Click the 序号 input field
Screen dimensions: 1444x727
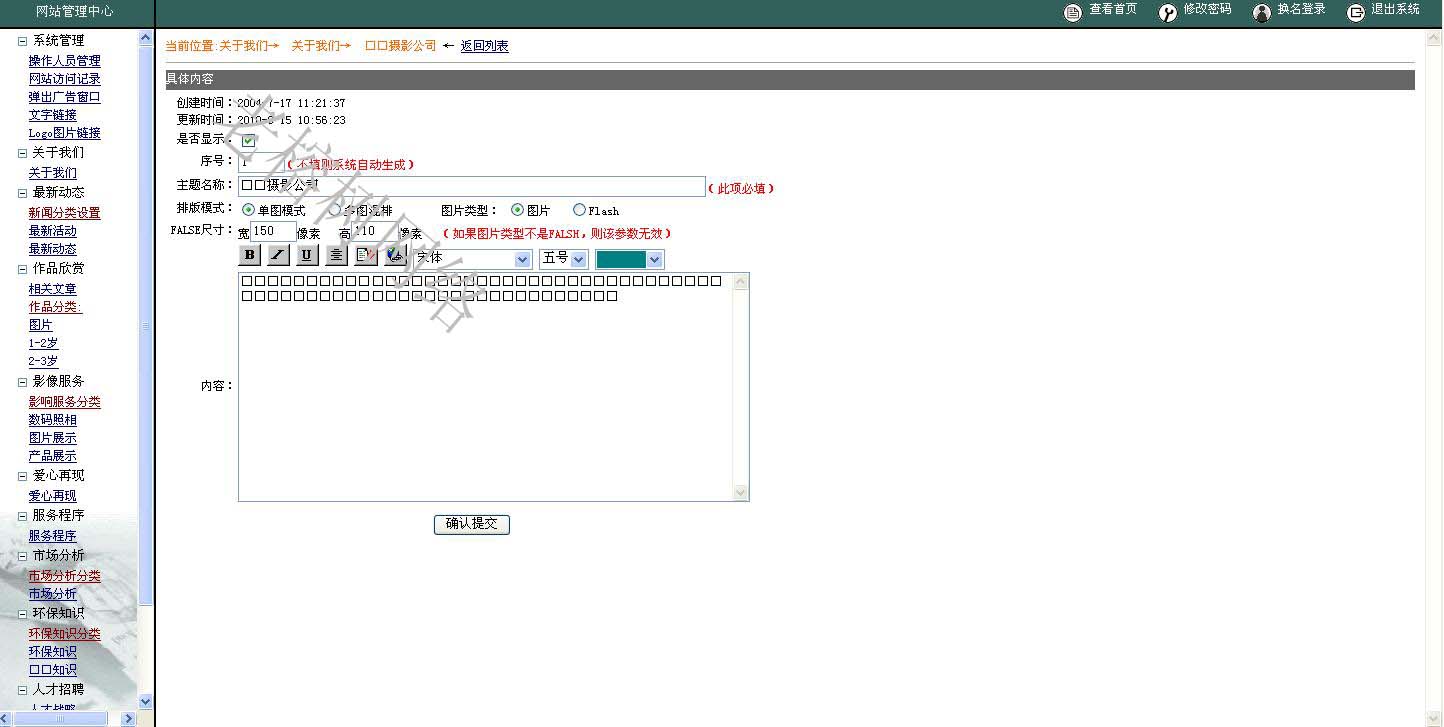click(262, 161)
